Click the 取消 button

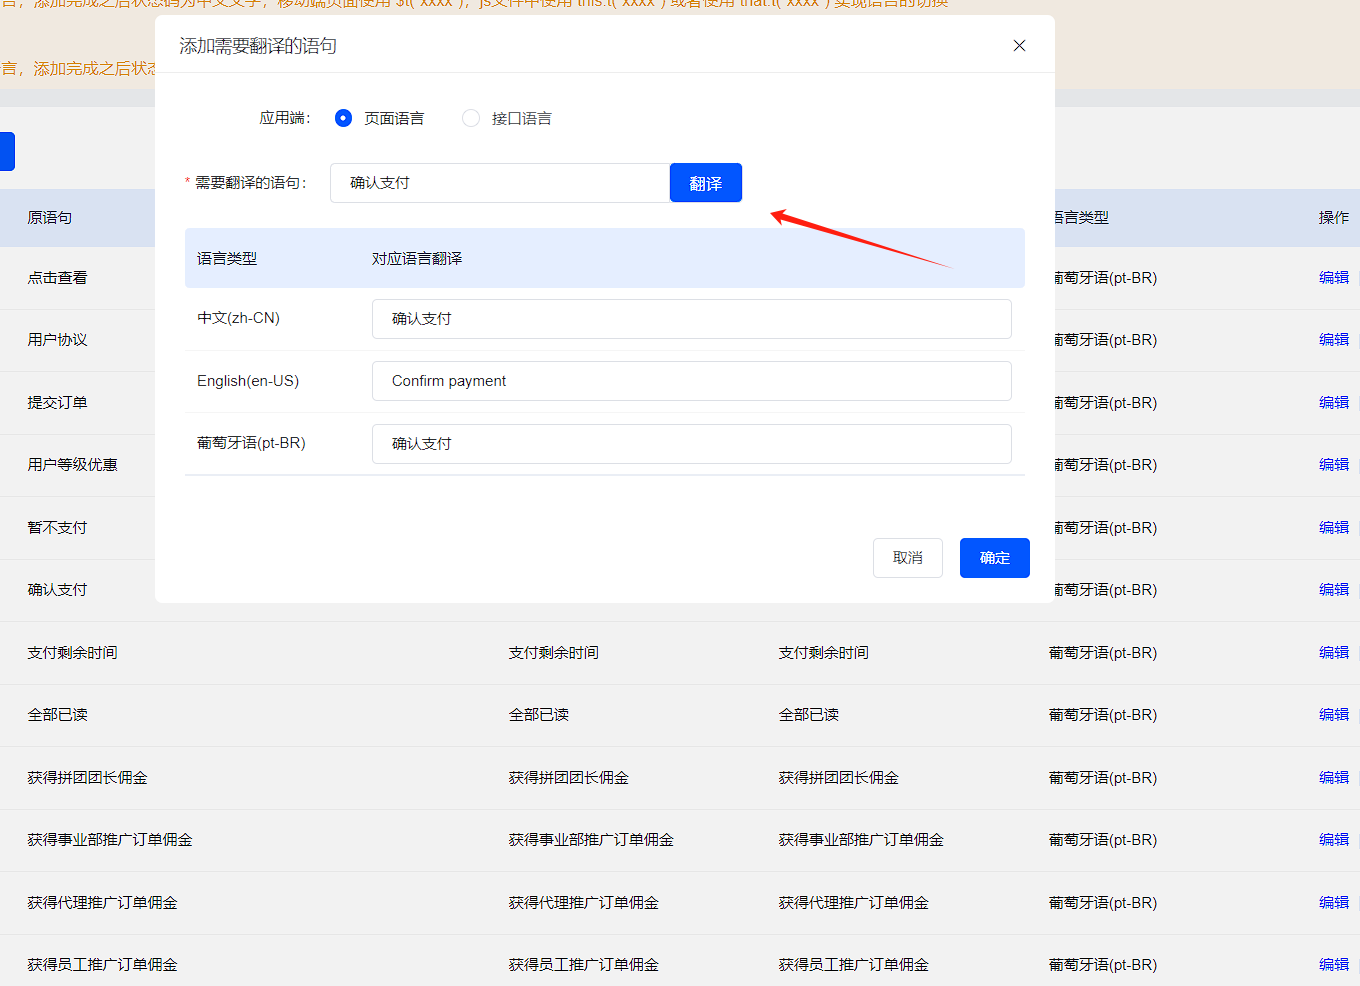(x=908, y=558)
